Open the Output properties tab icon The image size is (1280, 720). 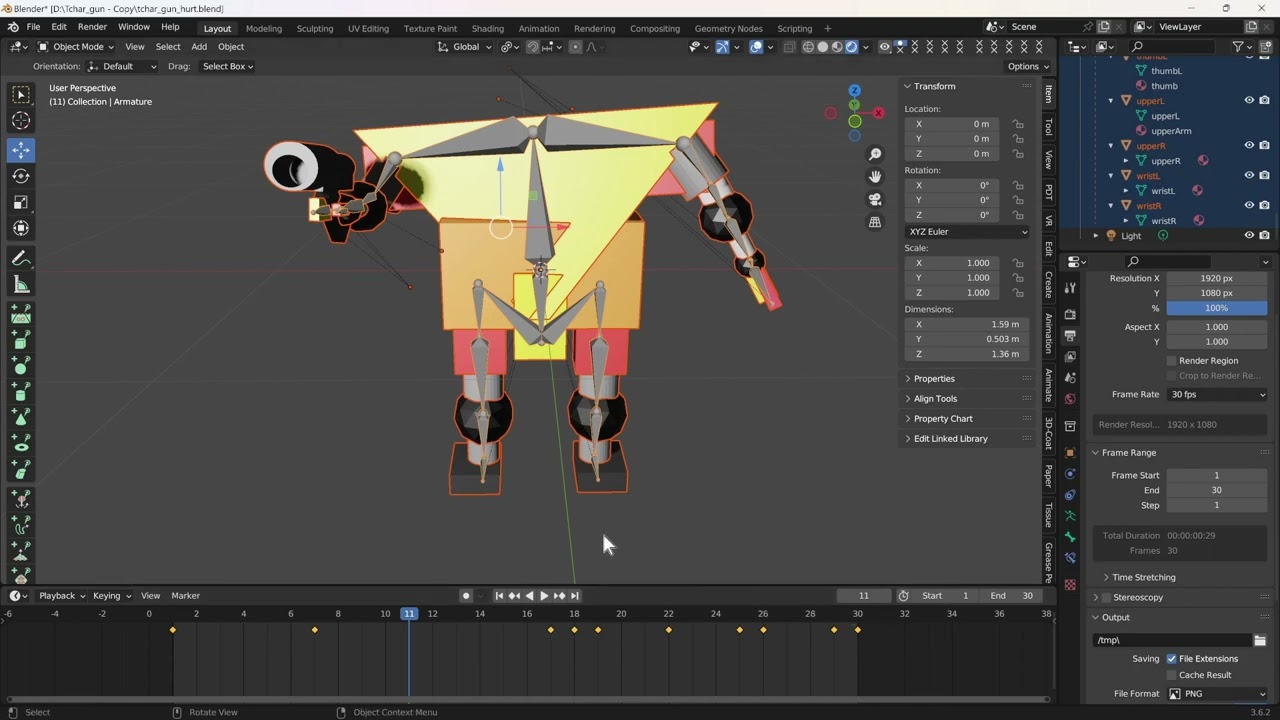[x=1070, y=335]
